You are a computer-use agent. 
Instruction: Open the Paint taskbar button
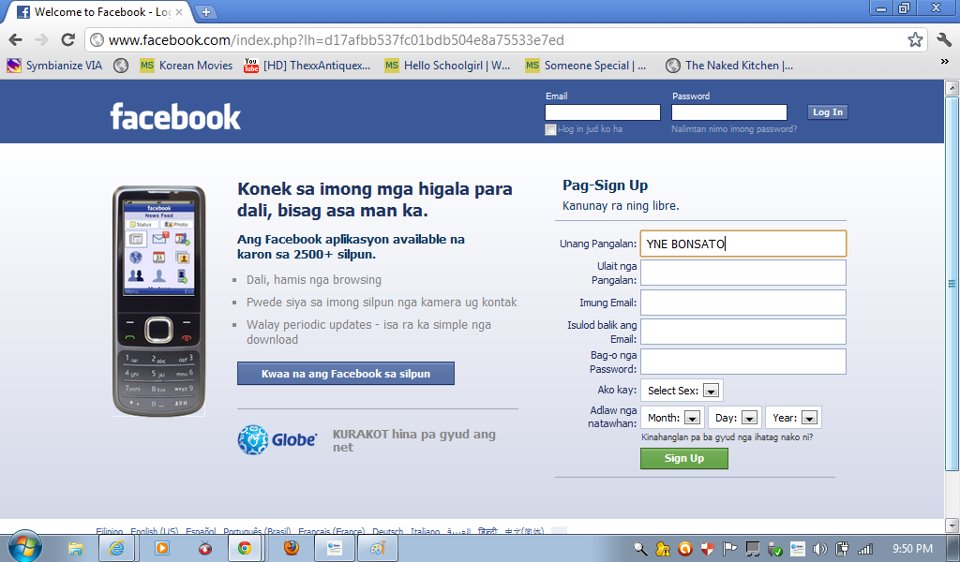pyautogui.click(x=377, y=548)
